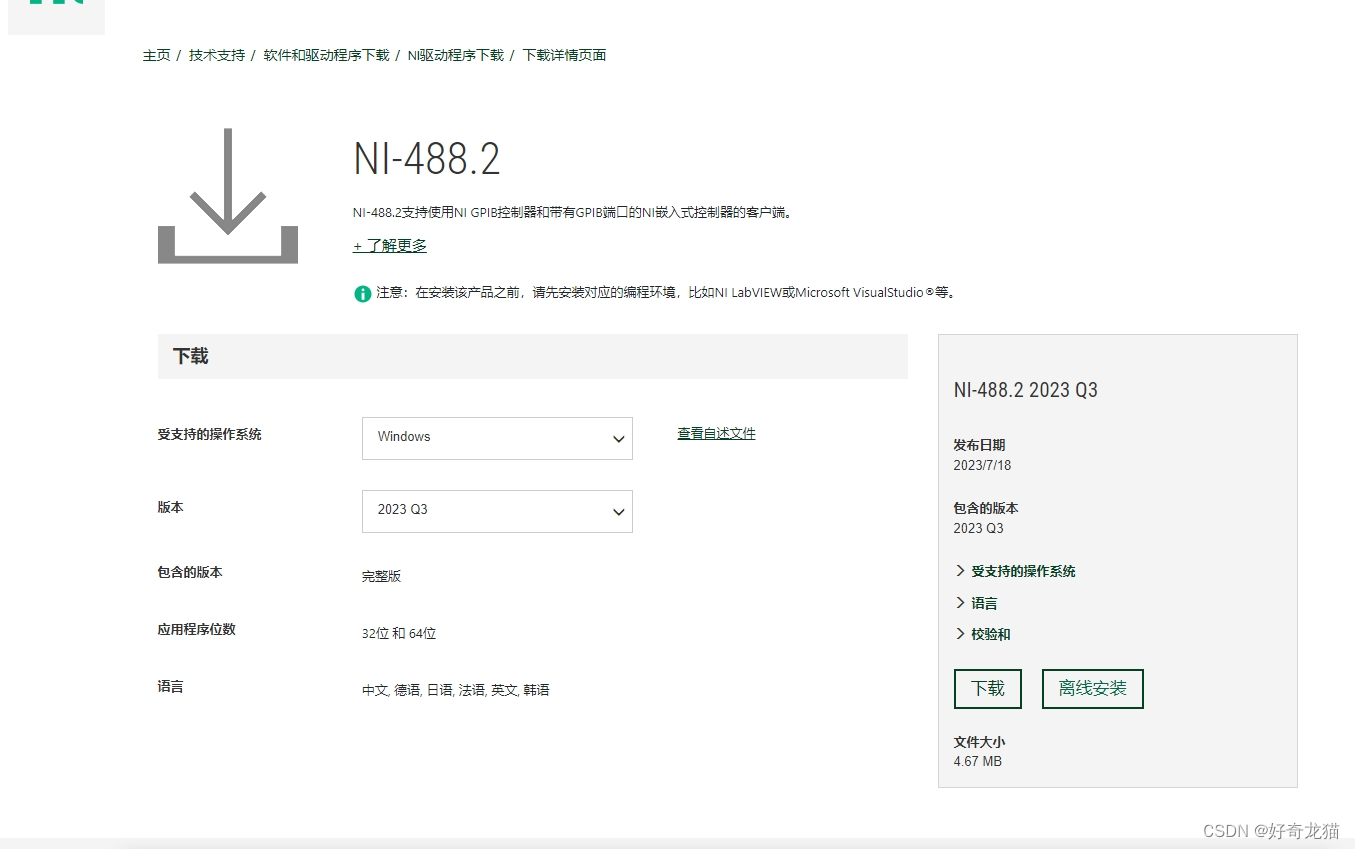Open the 查看自述文件 readme link
Screen dimensions: 1355x849
tap(716, 433)
